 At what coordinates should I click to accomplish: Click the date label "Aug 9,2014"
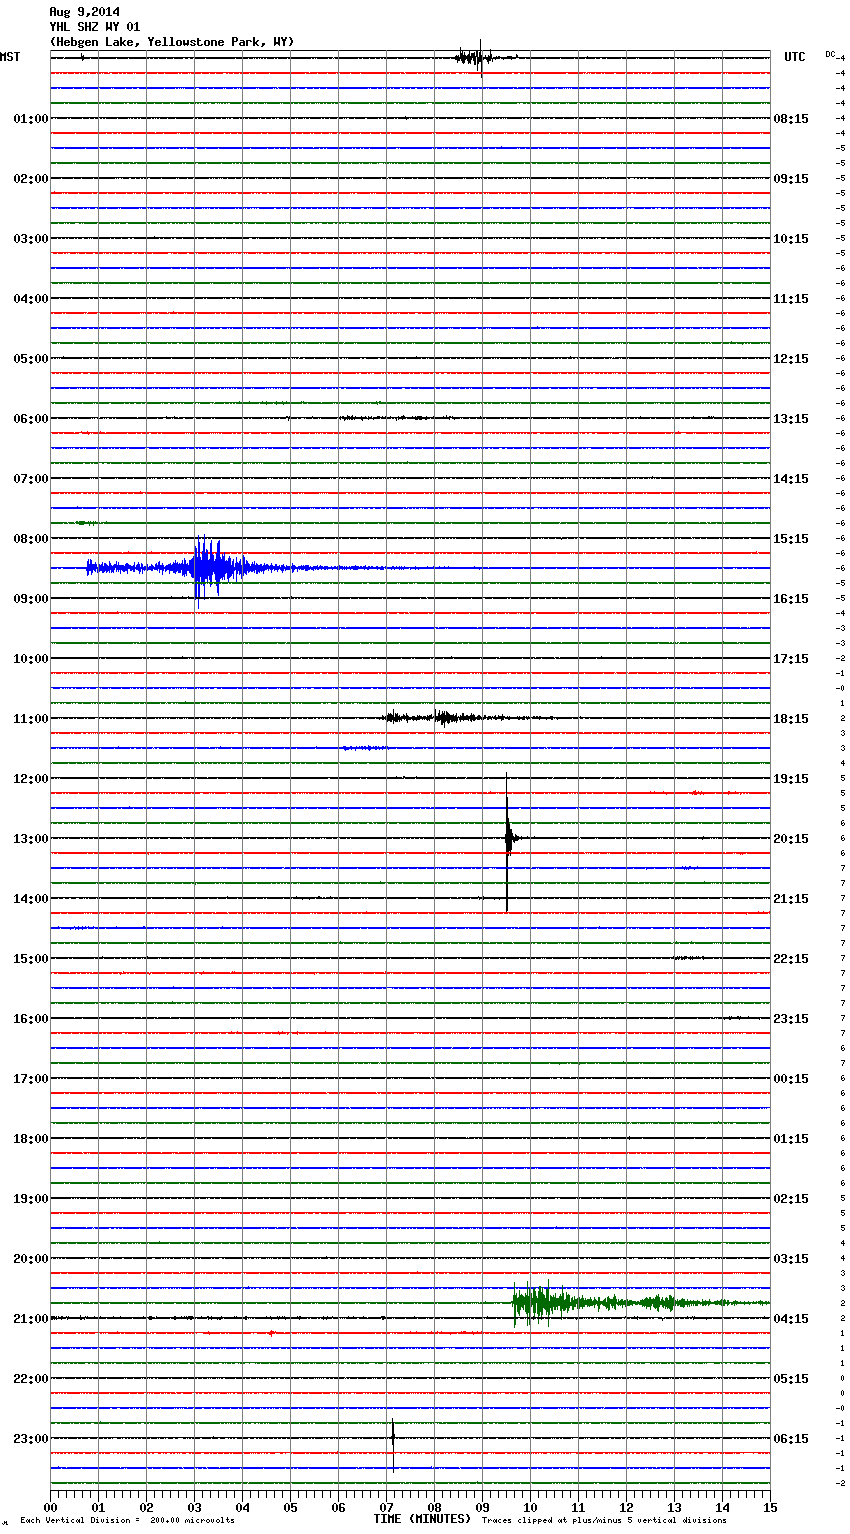(x=84, y=12)
